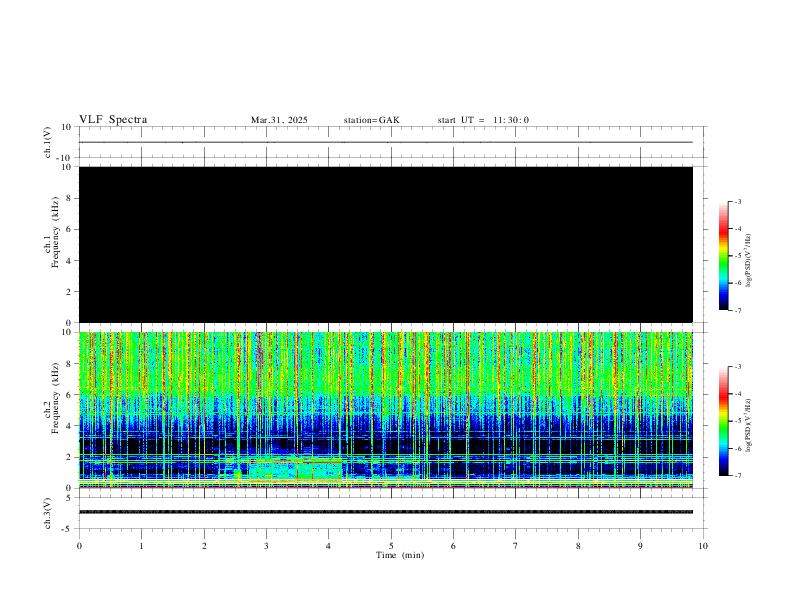Click the "VLF Spectra" plot title
792x612 pixels.
[113, 120]
